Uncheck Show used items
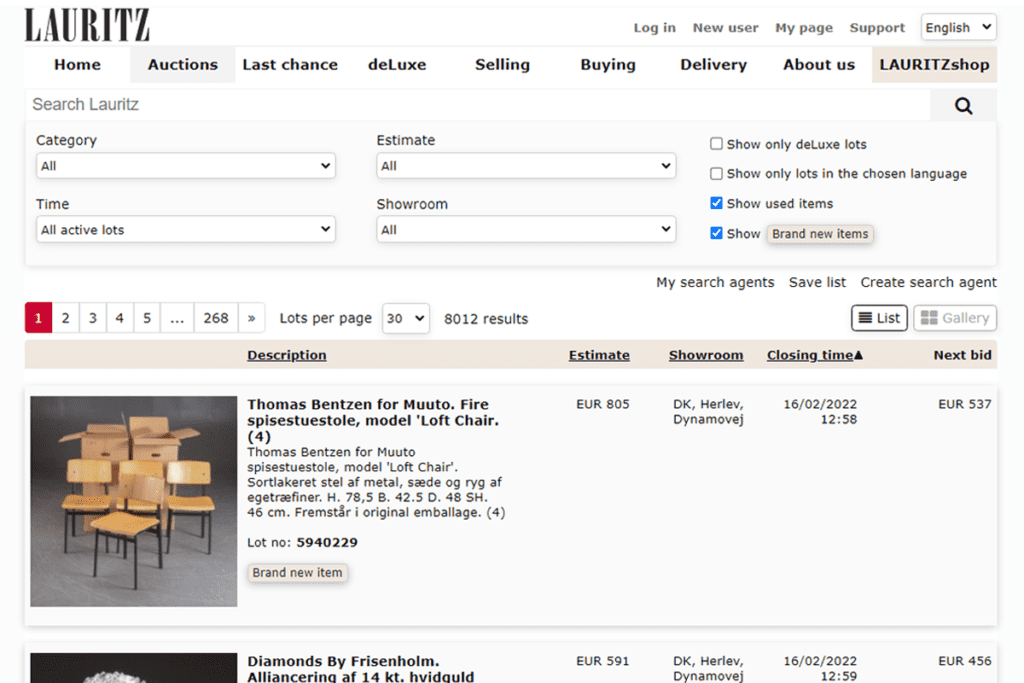Viewport: 1024px width, 683px height. (716, 202)
